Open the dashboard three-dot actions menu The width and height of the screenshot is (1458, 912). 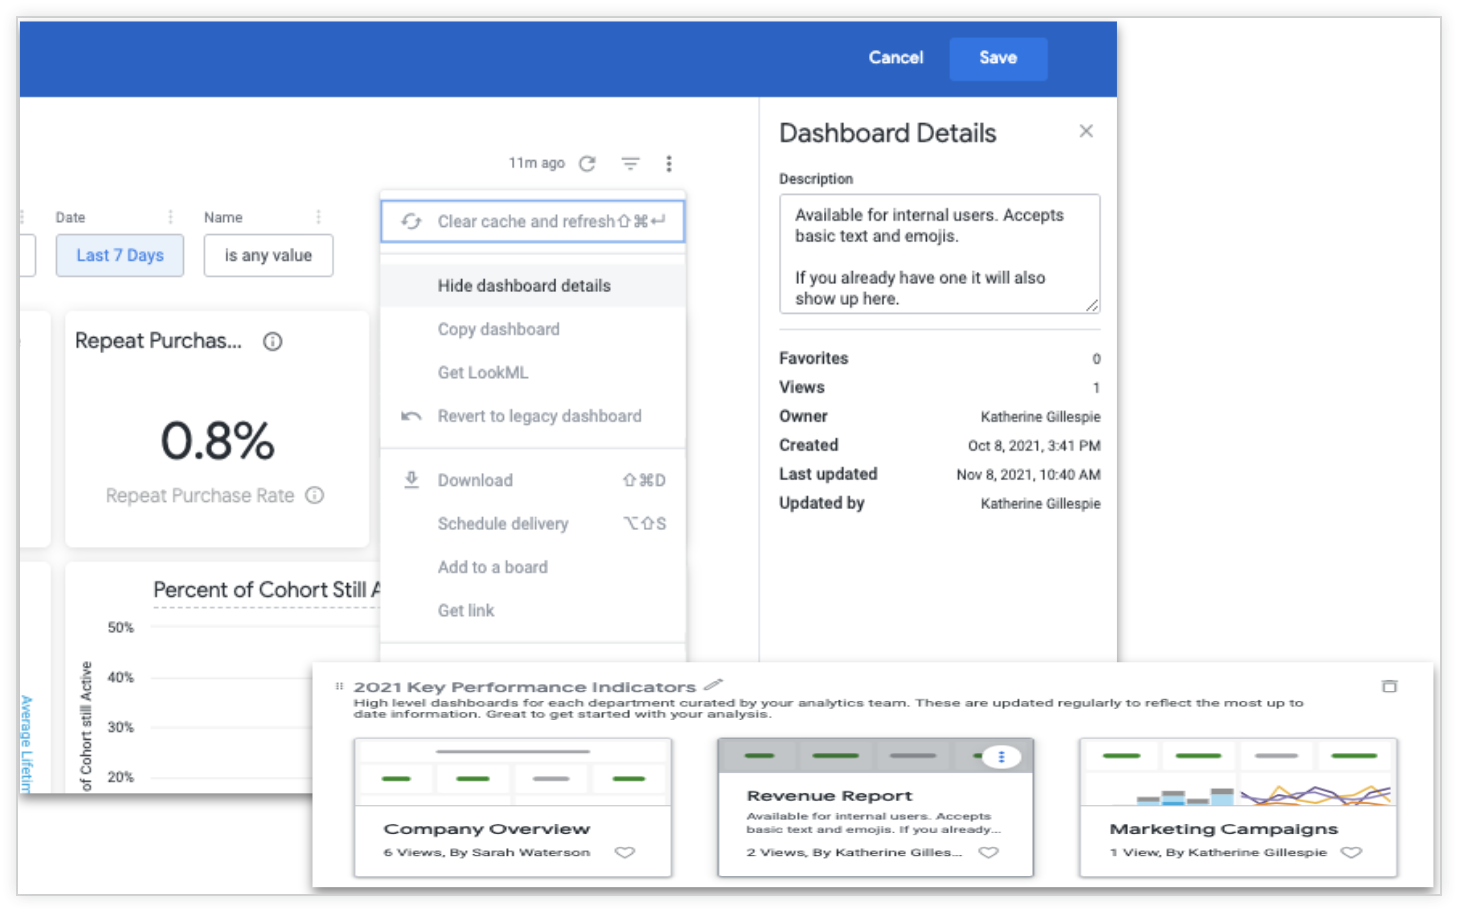point(669,164)
